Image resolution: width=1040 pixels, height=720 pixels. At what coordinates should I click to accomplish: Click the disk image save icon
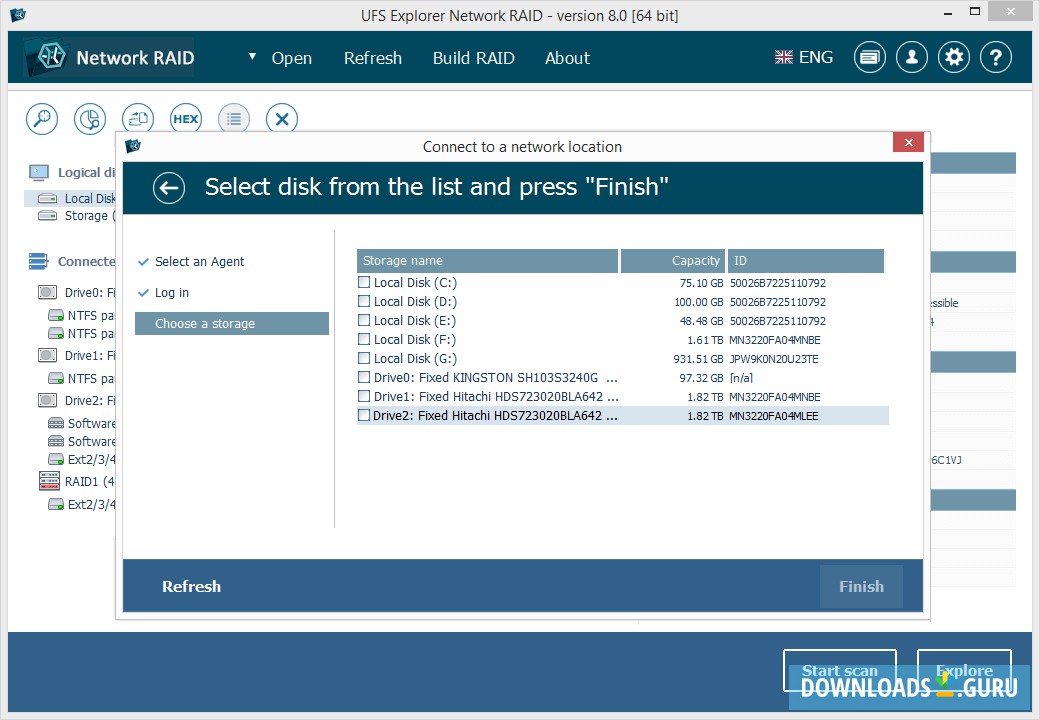(138, 119)
